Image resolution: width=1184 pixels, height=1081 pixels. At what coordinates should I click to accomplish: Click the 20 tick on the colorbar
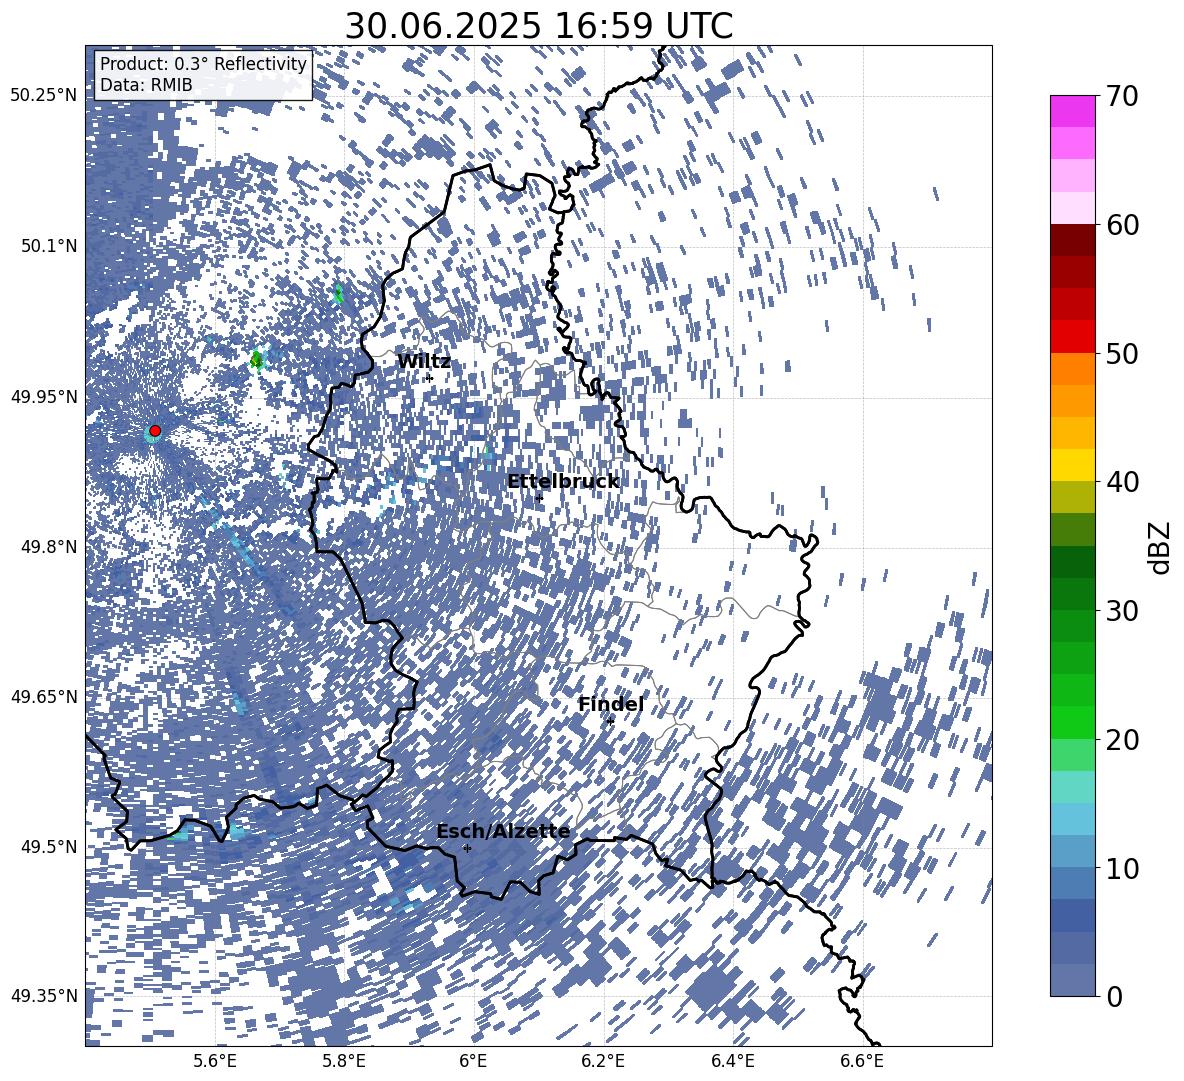pos(1122,740)
